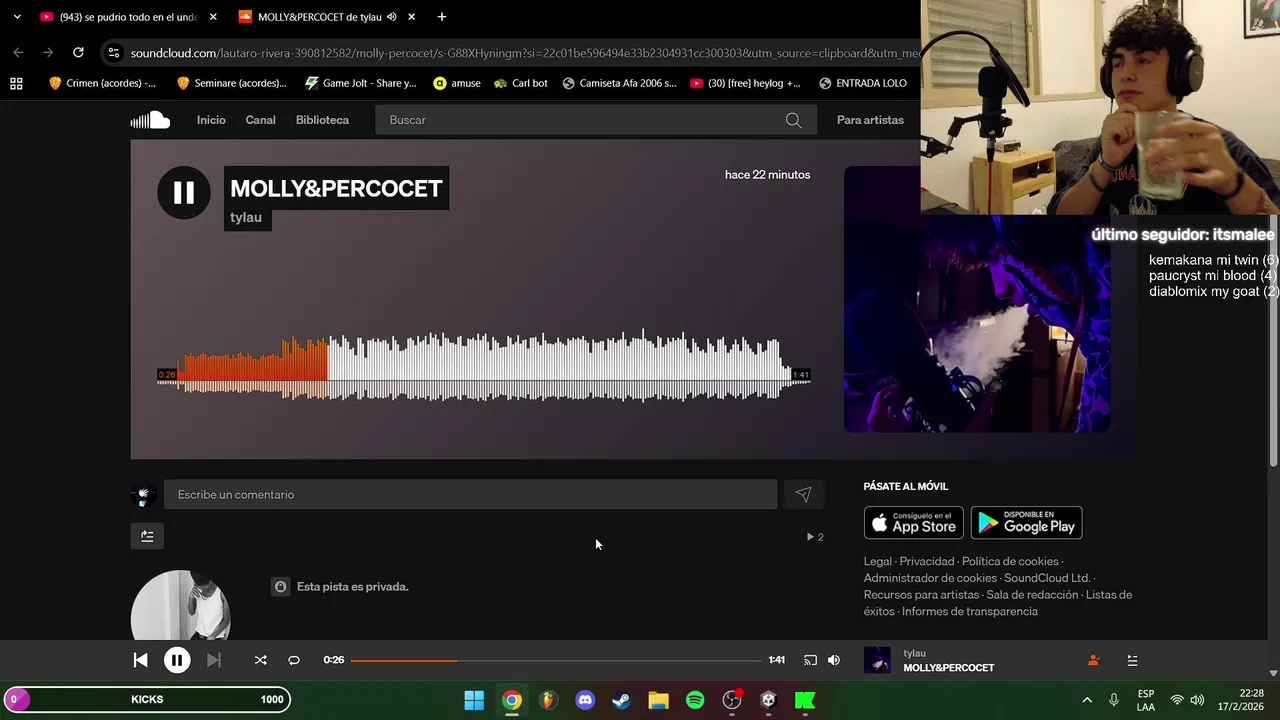This screenshot has width=1280, height=720.
Task: Open Spotify from the taskbar
Action: coord(695,700)
